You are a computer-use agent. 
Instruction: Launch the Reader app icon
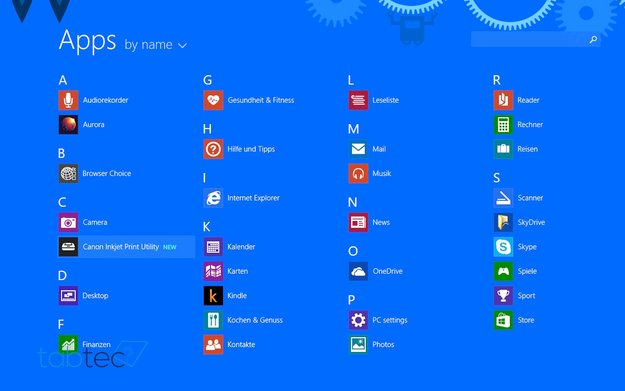pyautogui.click(x=503, y=100)
